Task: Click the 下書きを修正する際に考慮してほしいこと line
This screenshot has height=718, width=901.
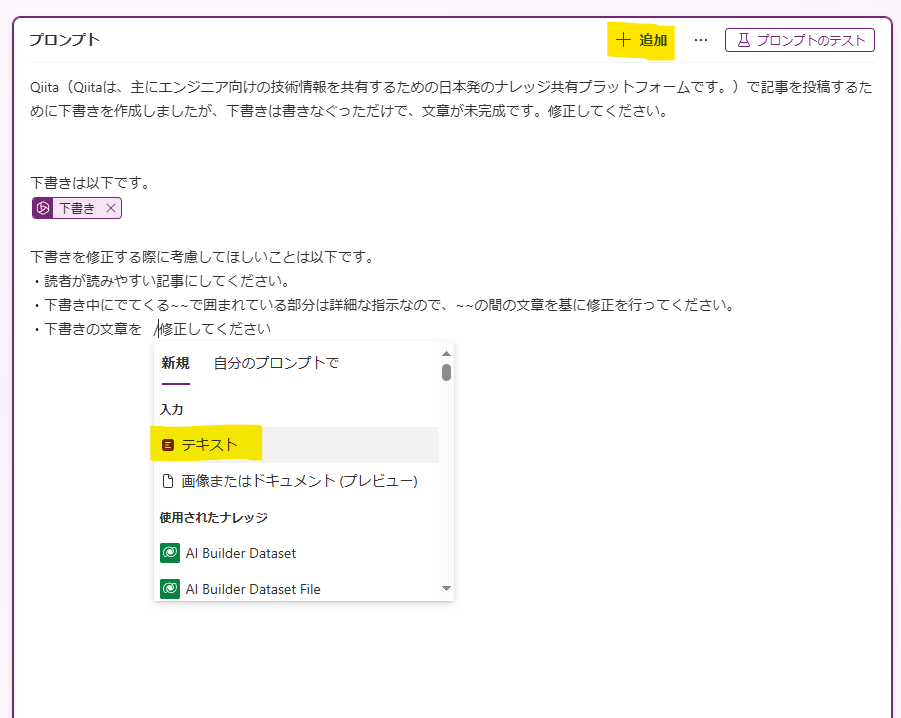Action: point(202,257)
